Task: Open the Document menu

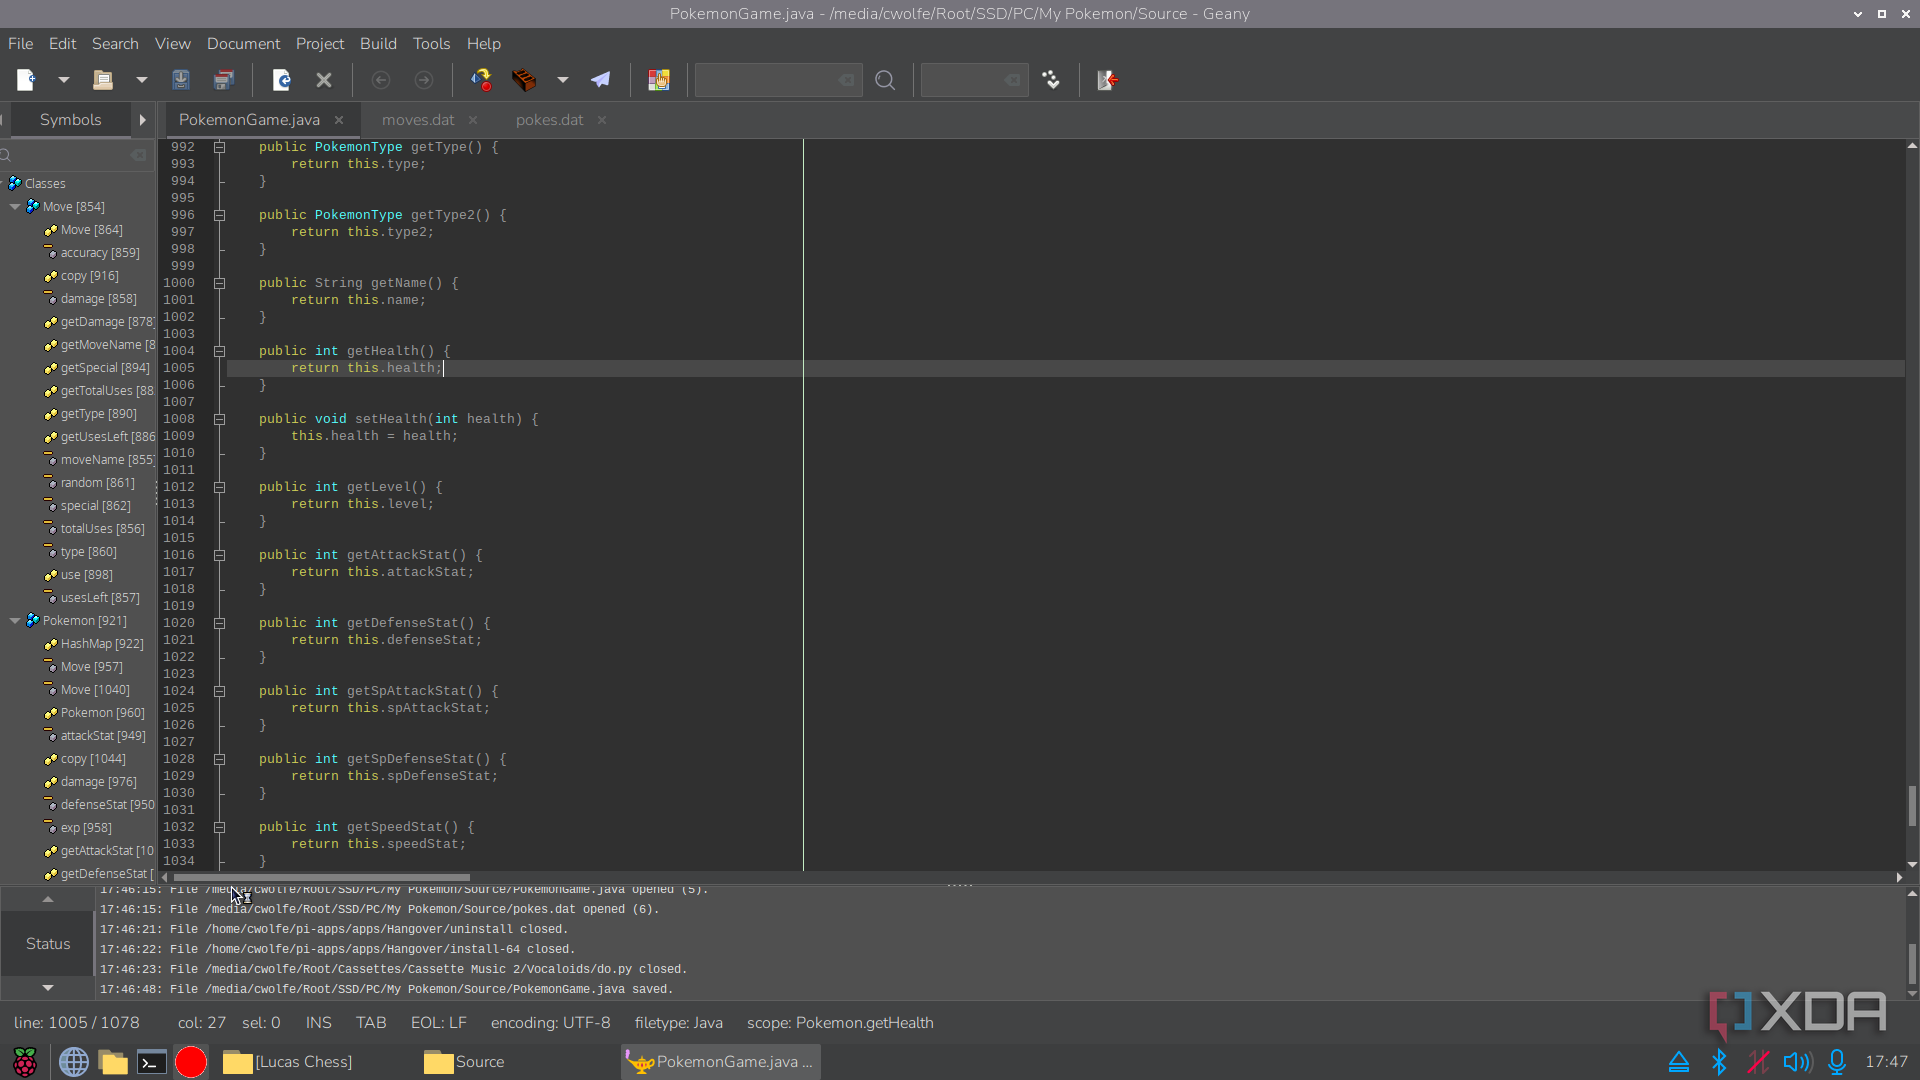Action: coord(243,44)
